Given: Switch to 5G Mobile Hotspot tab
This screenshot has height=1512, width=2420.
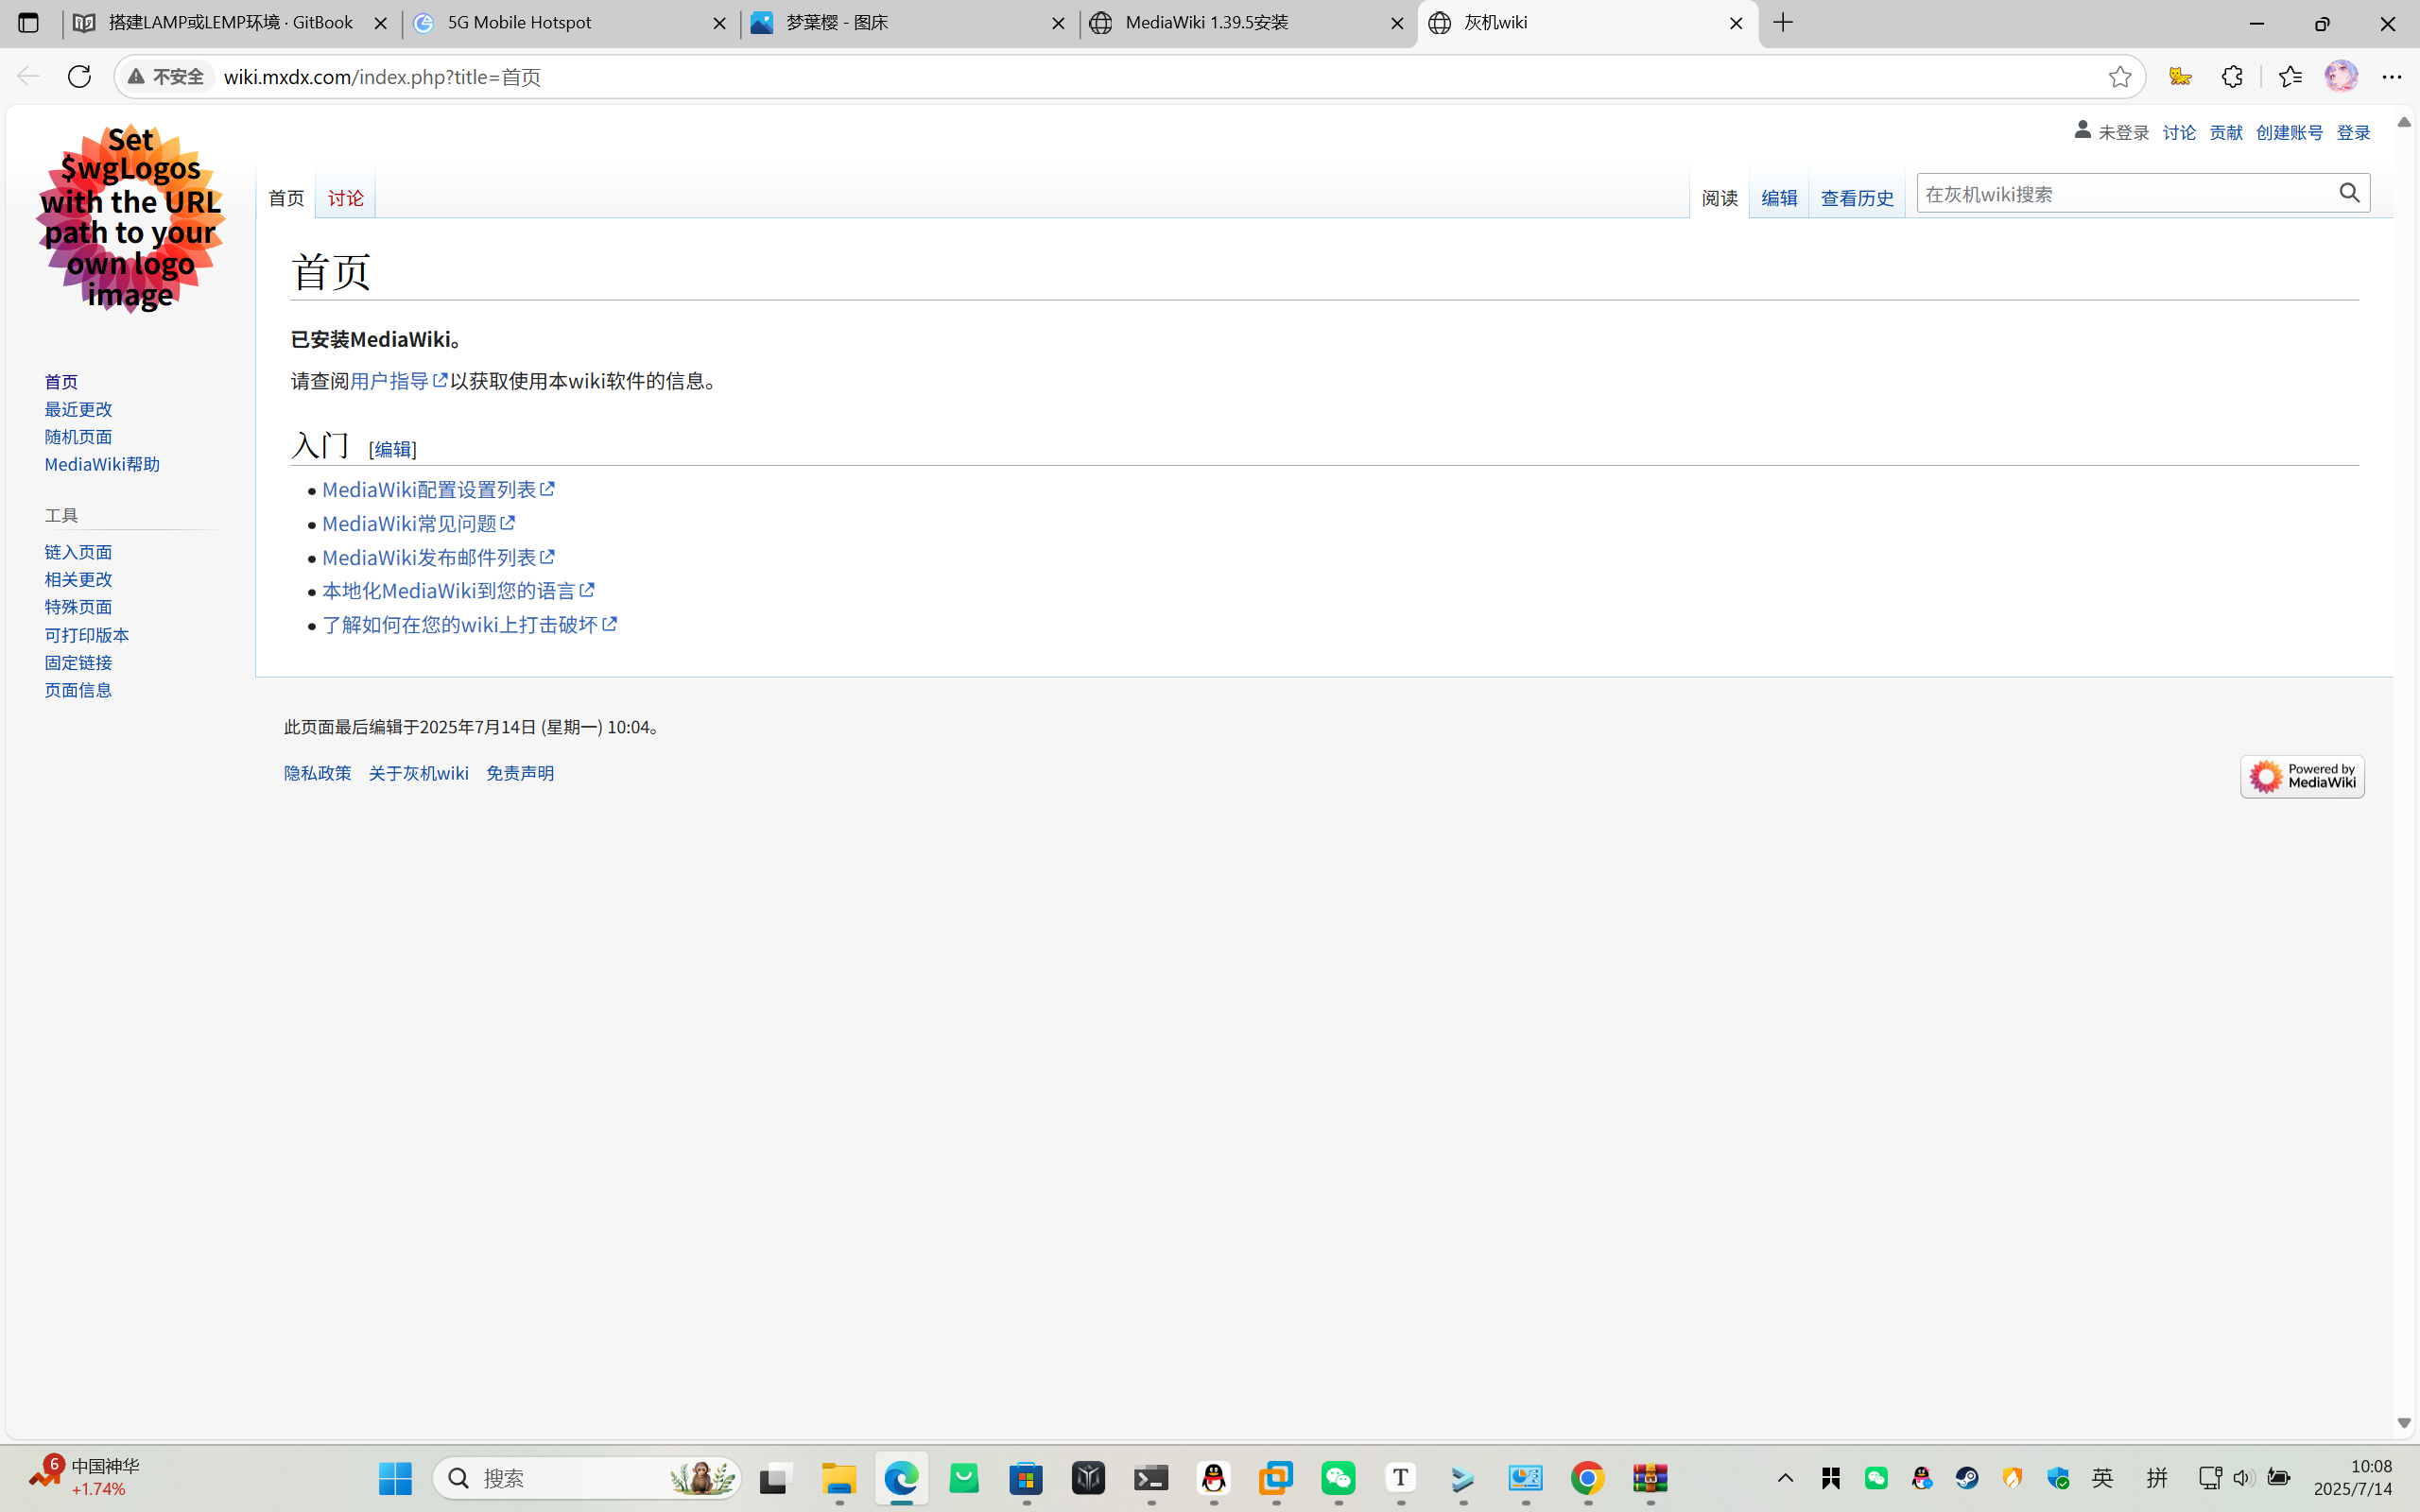Looking at the screenshot, I should pyautogui.click(x=570, y=23).
